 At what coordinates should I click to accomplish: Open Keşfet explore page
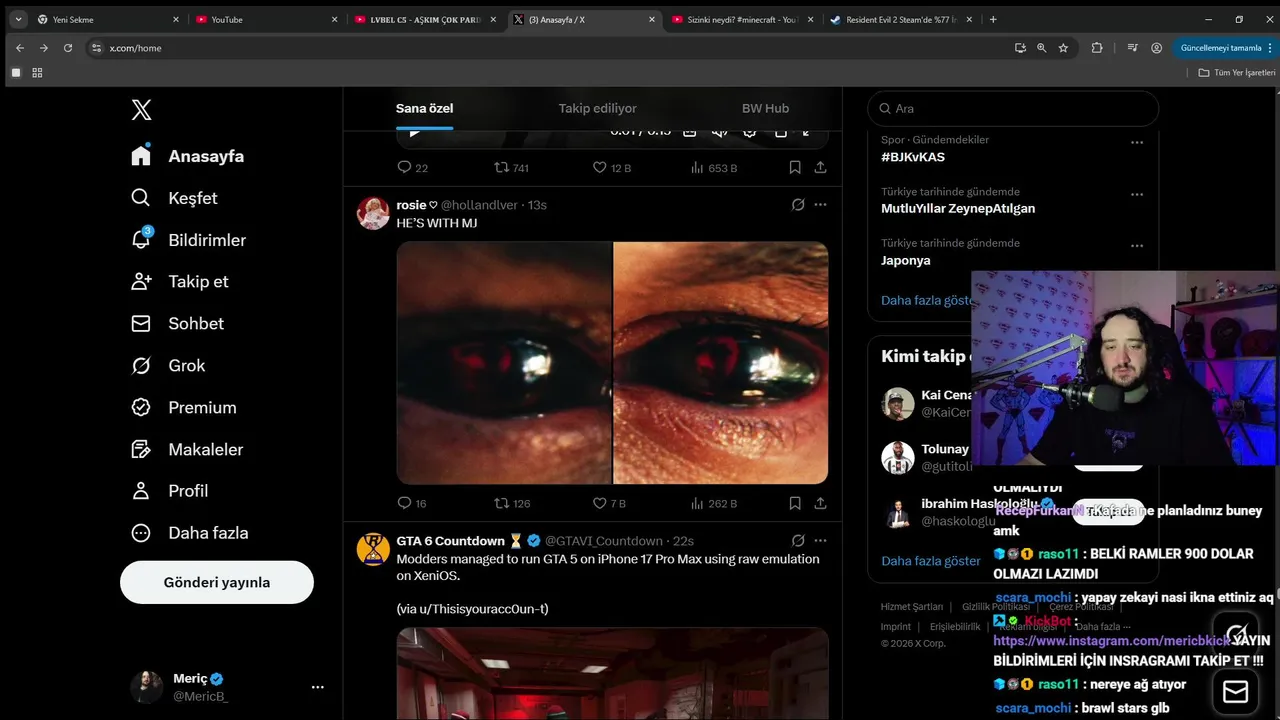pos(174,198)
